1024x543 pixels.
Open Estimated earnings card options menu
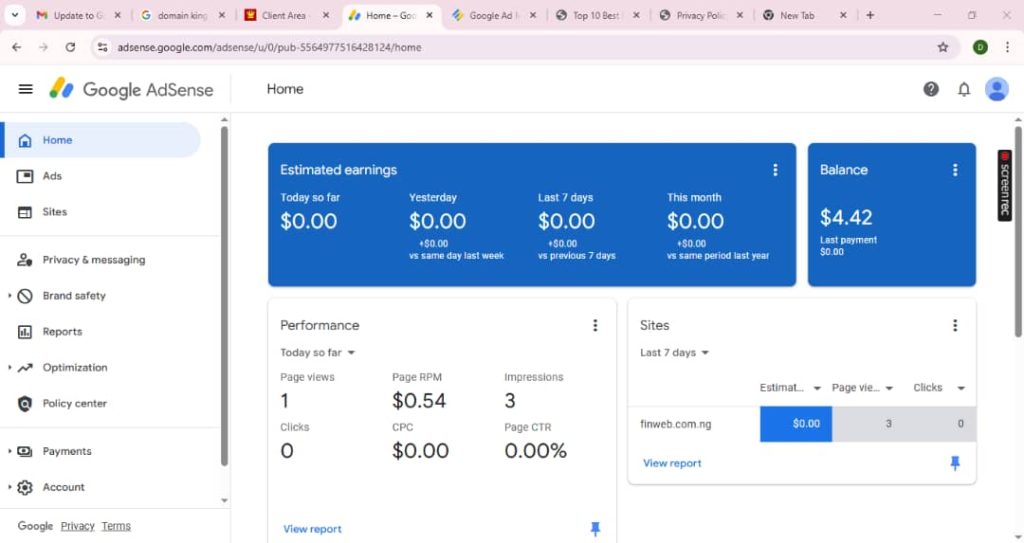click(x=775, y=170)
